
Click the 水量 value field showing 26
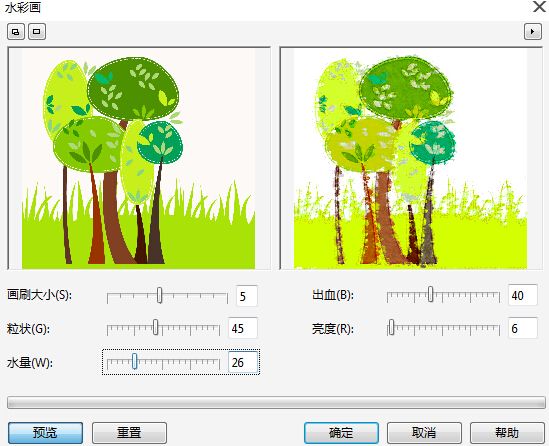point(243,362)
